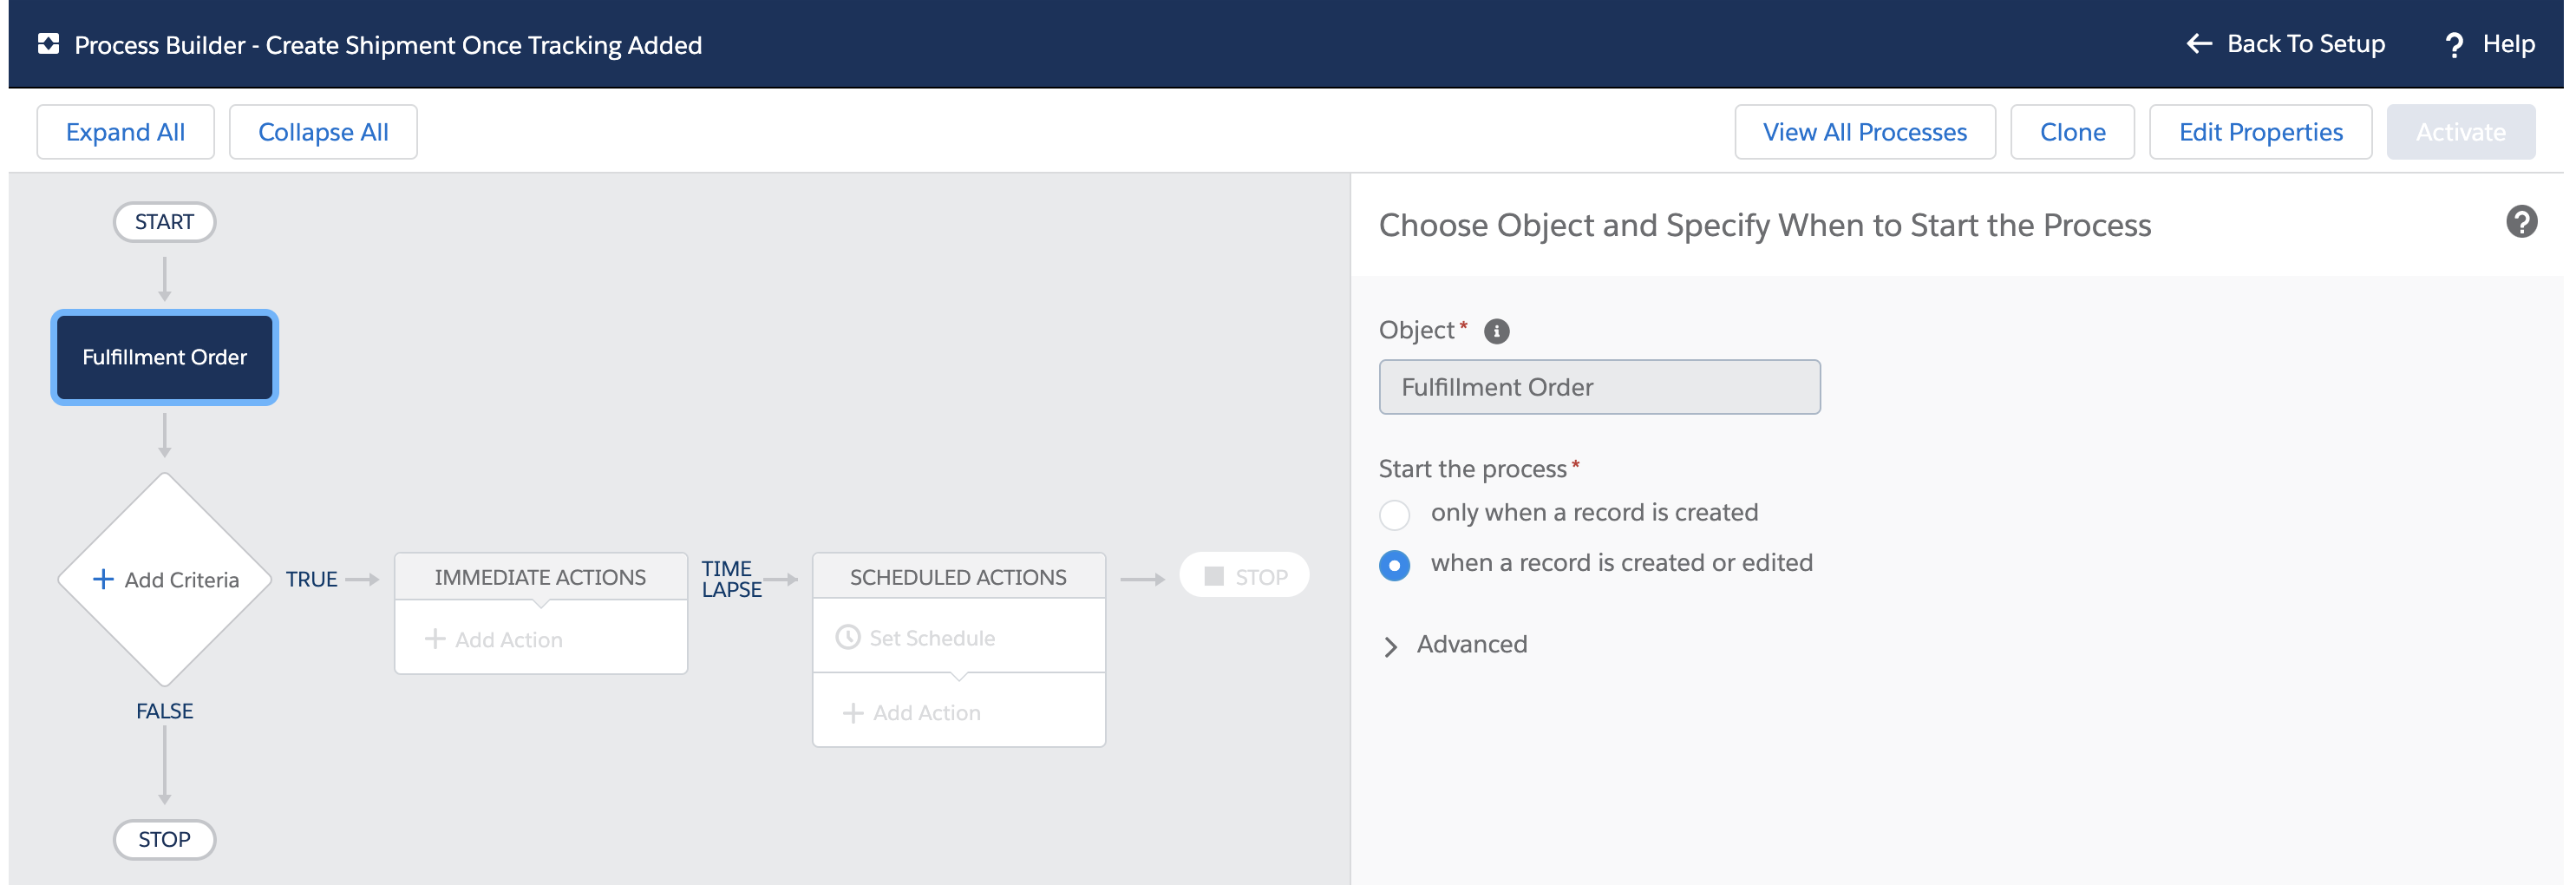The height and width of the screenshot is (885, 2576).
Task: Expand the Advanced section
Action: (x=1391, y=646)
